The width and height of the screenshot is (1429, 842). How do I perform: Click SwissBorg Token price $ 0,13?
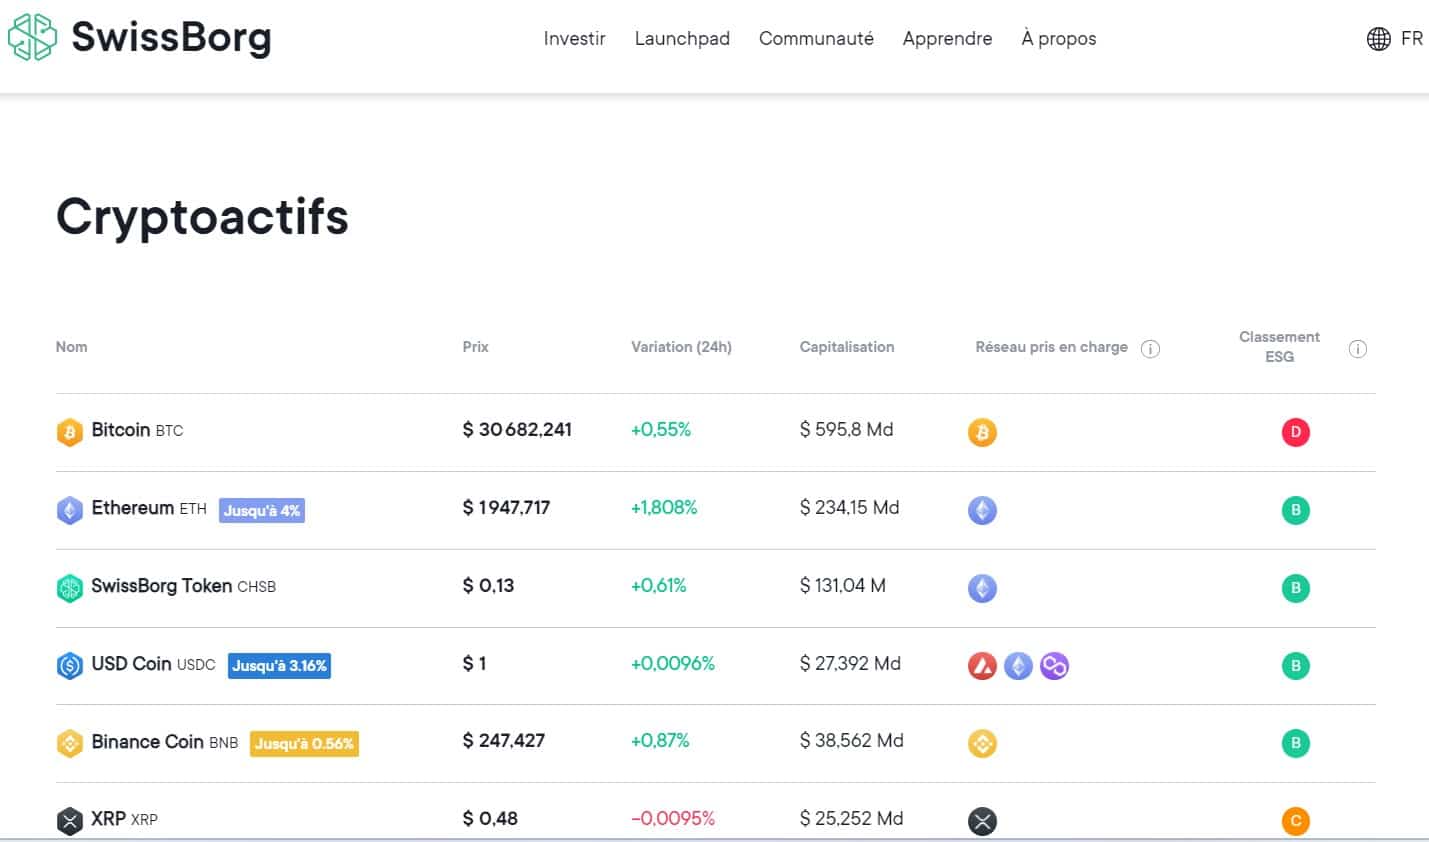coord(488,586)
